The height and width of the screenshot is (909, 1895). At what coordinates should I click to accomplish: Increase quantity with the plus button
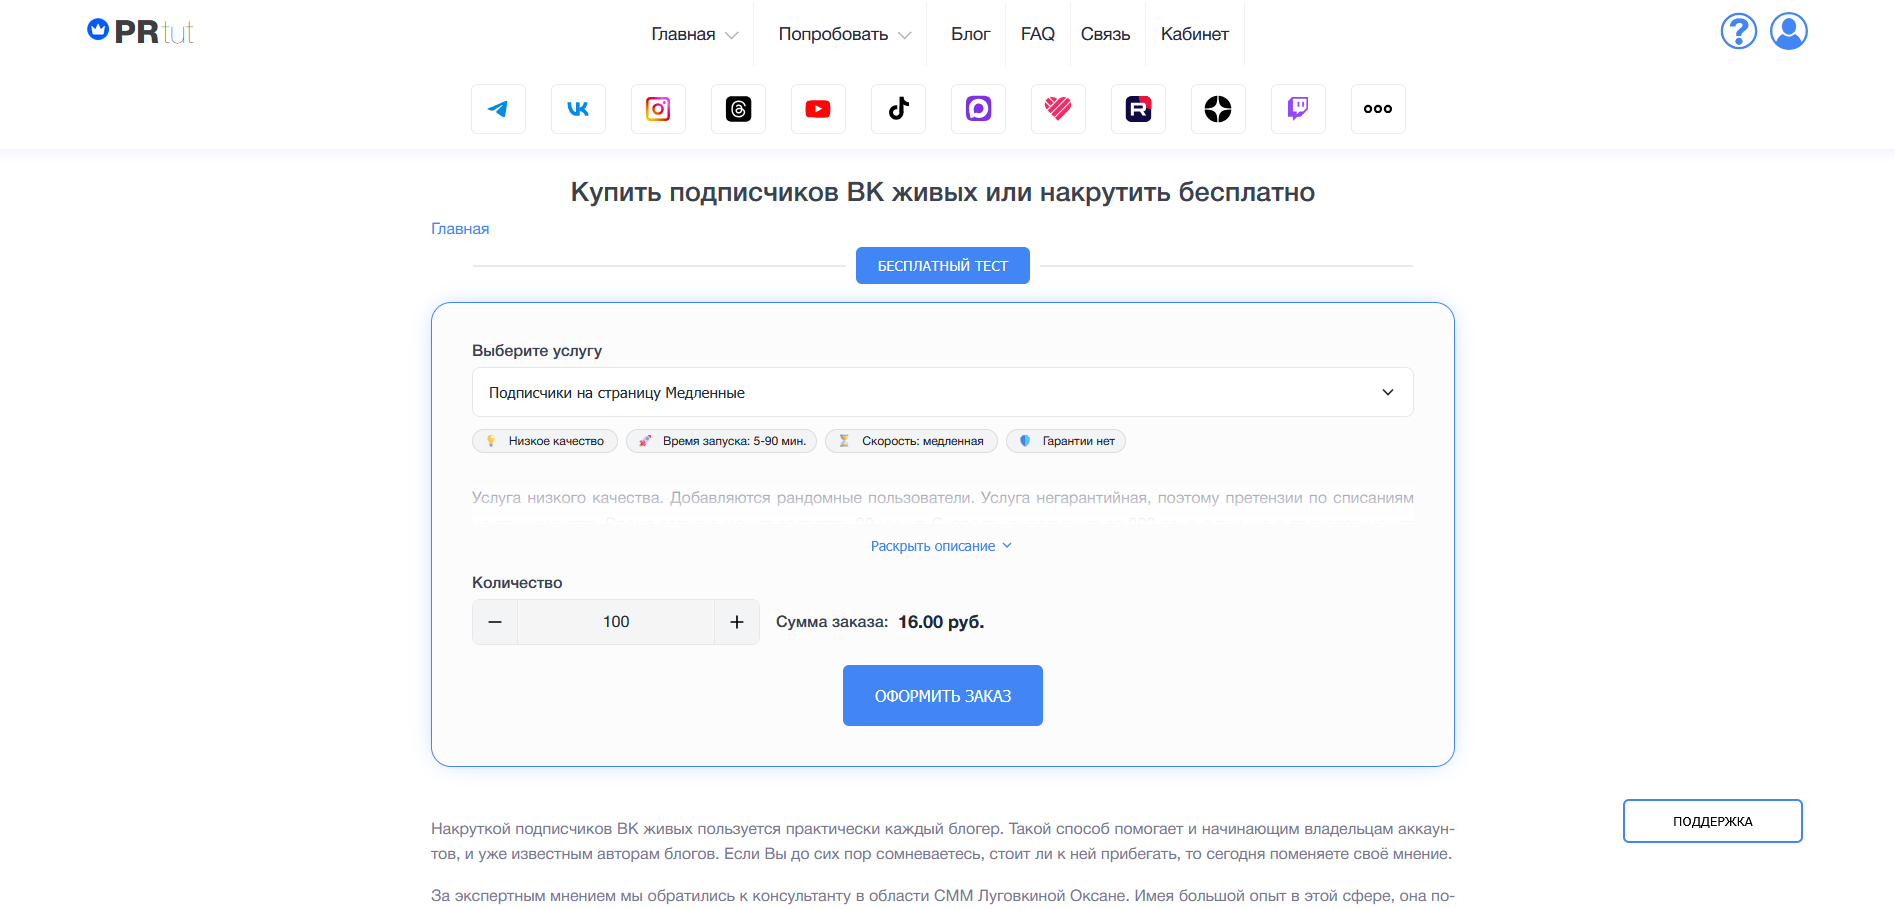click(737, 622)
